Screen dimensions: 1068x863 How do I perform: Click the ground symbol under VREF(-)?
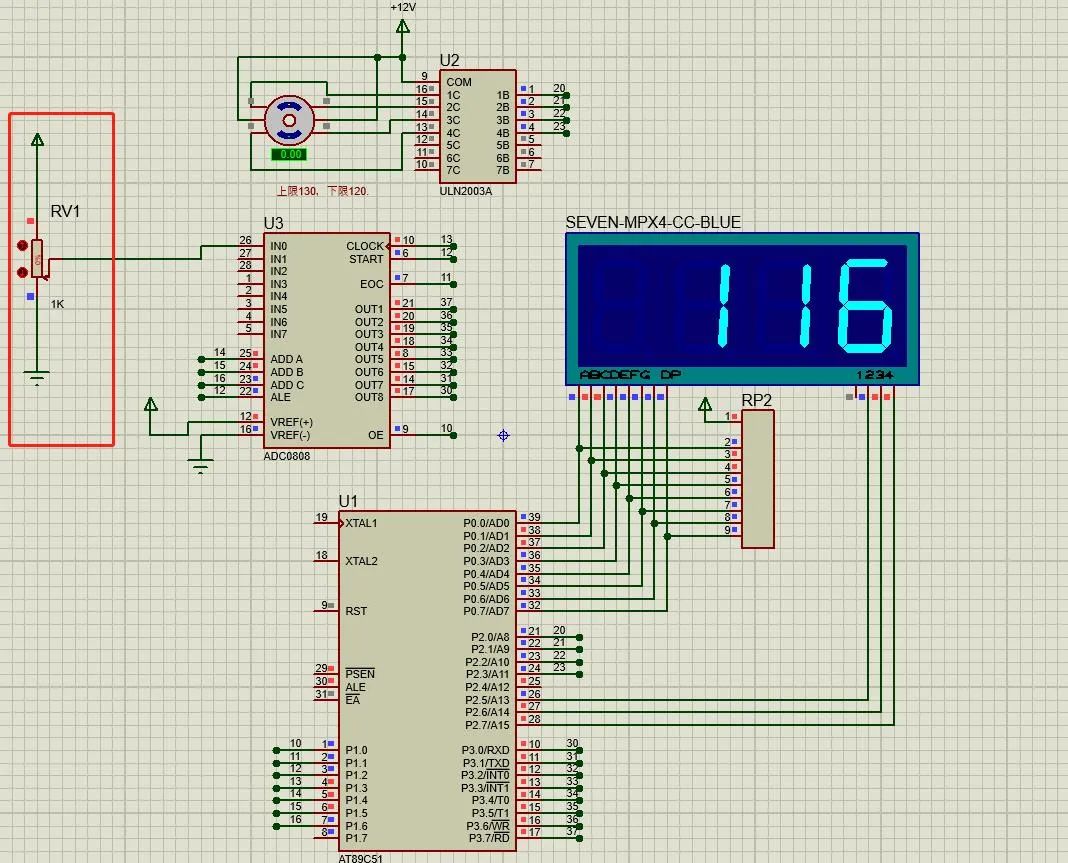(x=200, y=462)
